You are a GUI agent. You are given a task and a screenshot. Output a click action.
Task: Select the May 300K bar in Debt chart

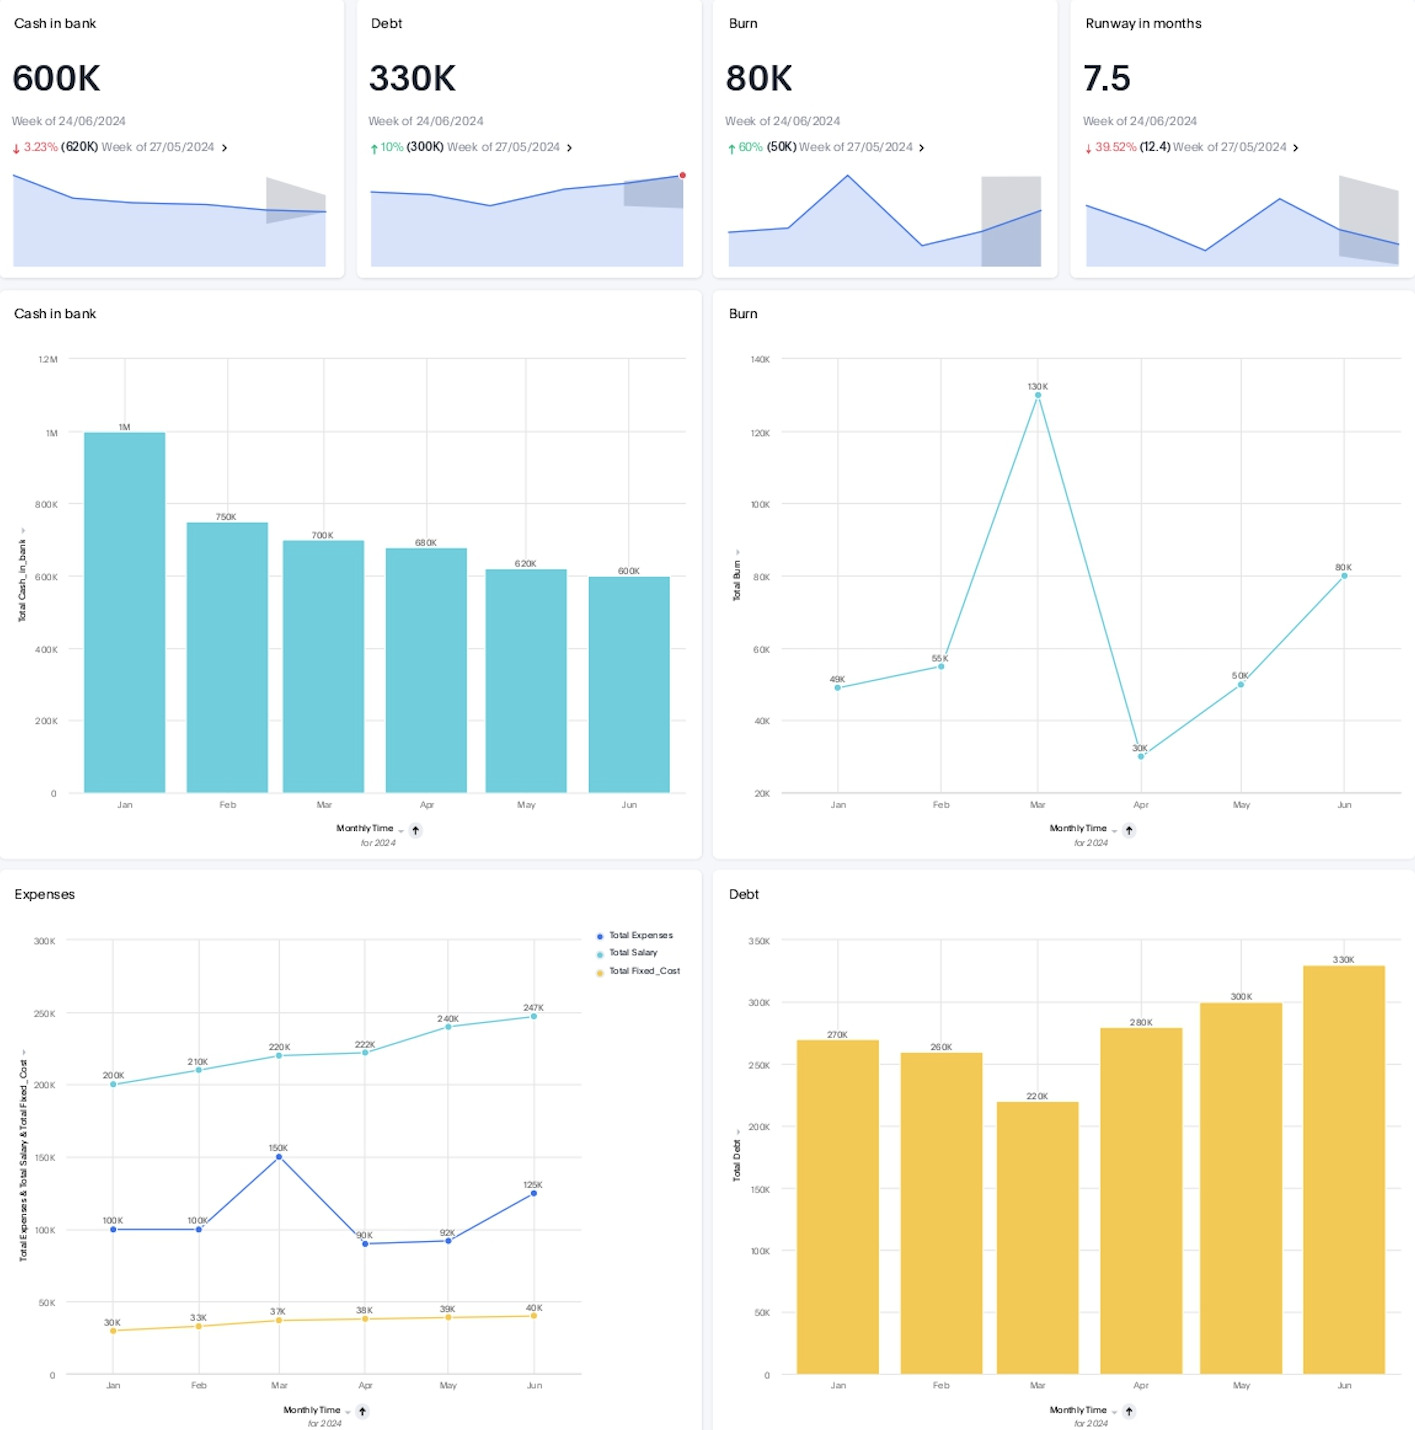[1241, 1189]
